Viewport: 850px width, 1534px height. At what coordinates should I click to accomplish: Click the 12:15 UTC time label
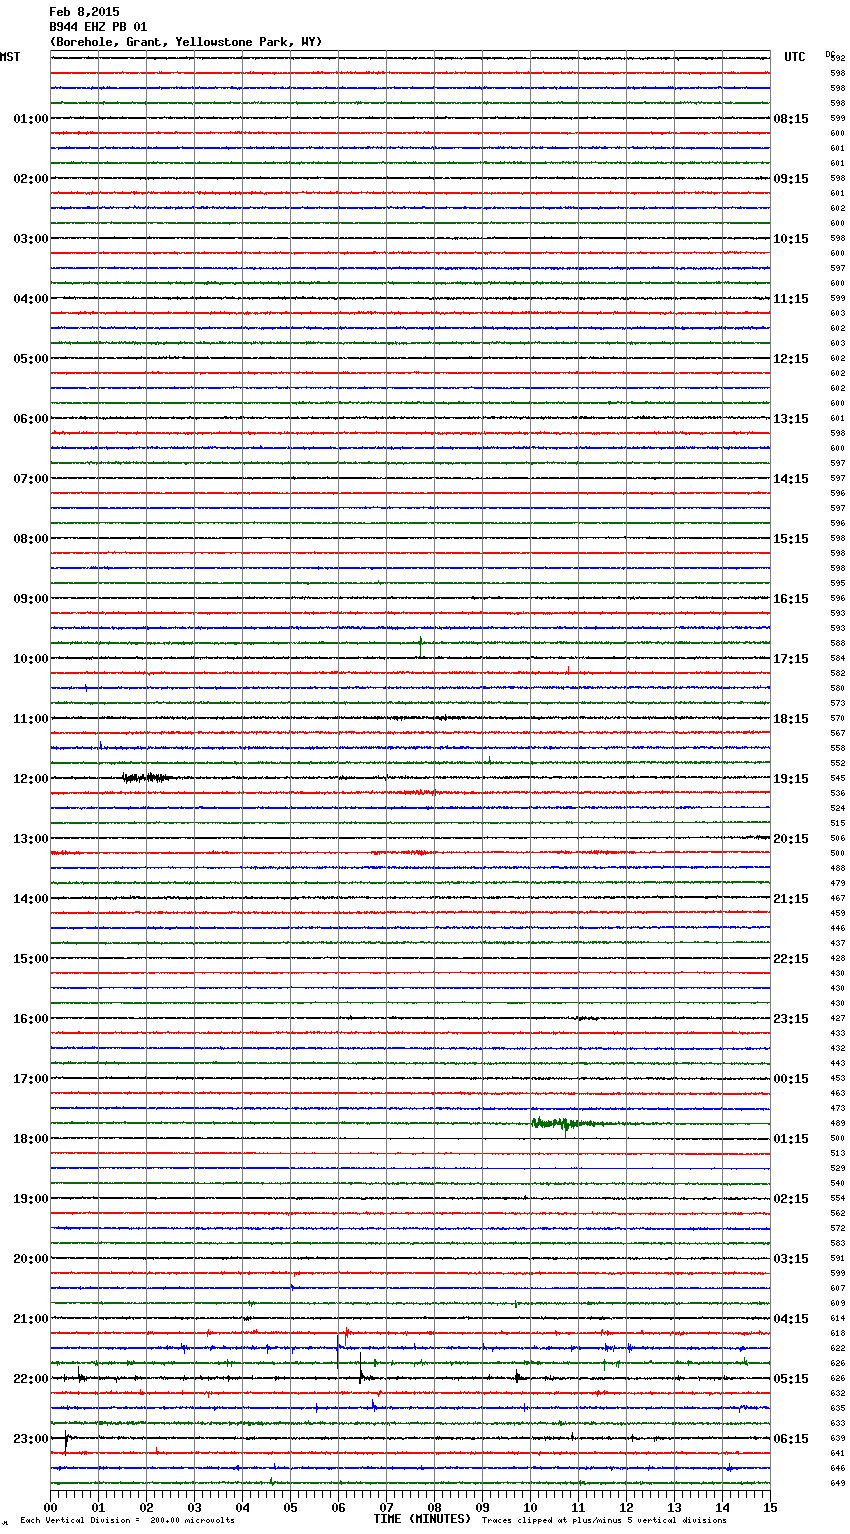[x=791, y=359]
